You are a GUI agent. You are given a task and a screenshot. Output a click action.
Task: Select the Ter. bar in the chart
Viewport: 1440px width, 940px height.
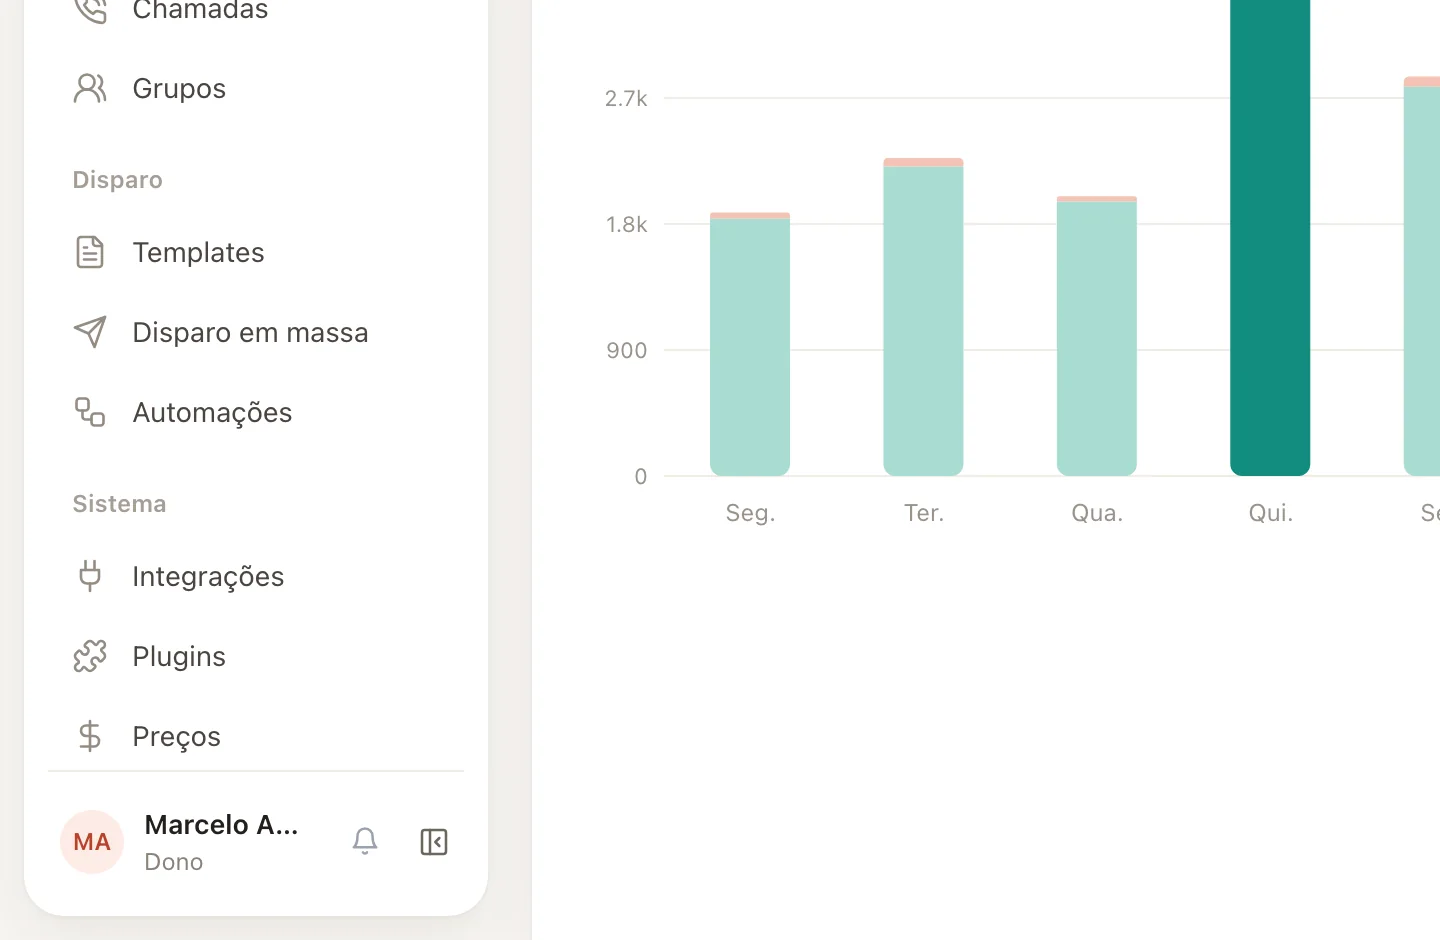[x=923, y=317]
